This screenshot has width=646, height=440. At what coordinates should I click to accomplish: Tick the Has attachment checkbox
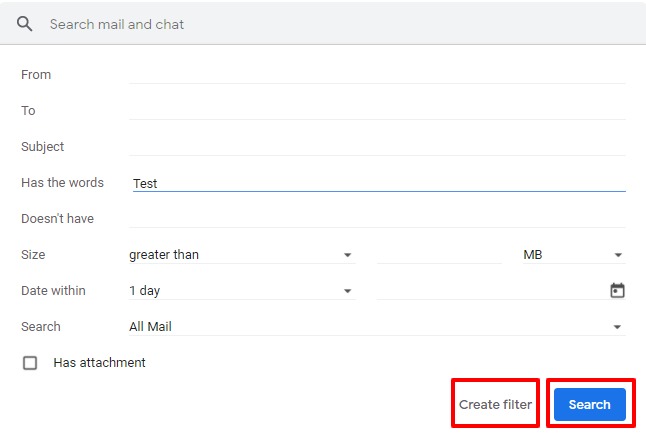pyautogui.click(x=30, y=363)
